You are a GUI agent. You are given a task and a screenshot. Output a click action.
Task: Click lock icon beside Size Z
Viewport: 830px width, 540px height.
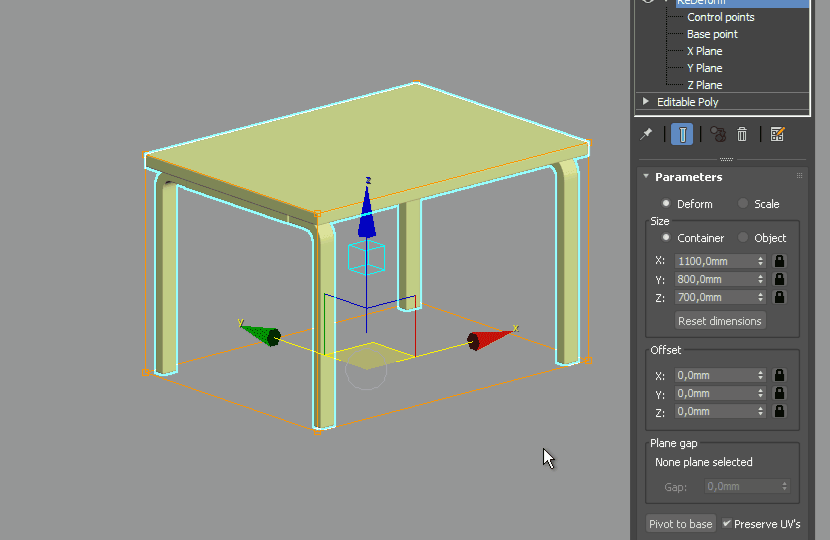(x=780, y=297)
